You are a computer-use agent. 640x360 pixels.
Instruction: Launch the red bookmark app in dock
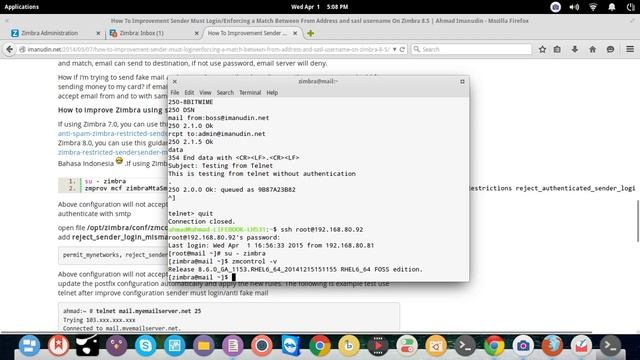(58, 346)
